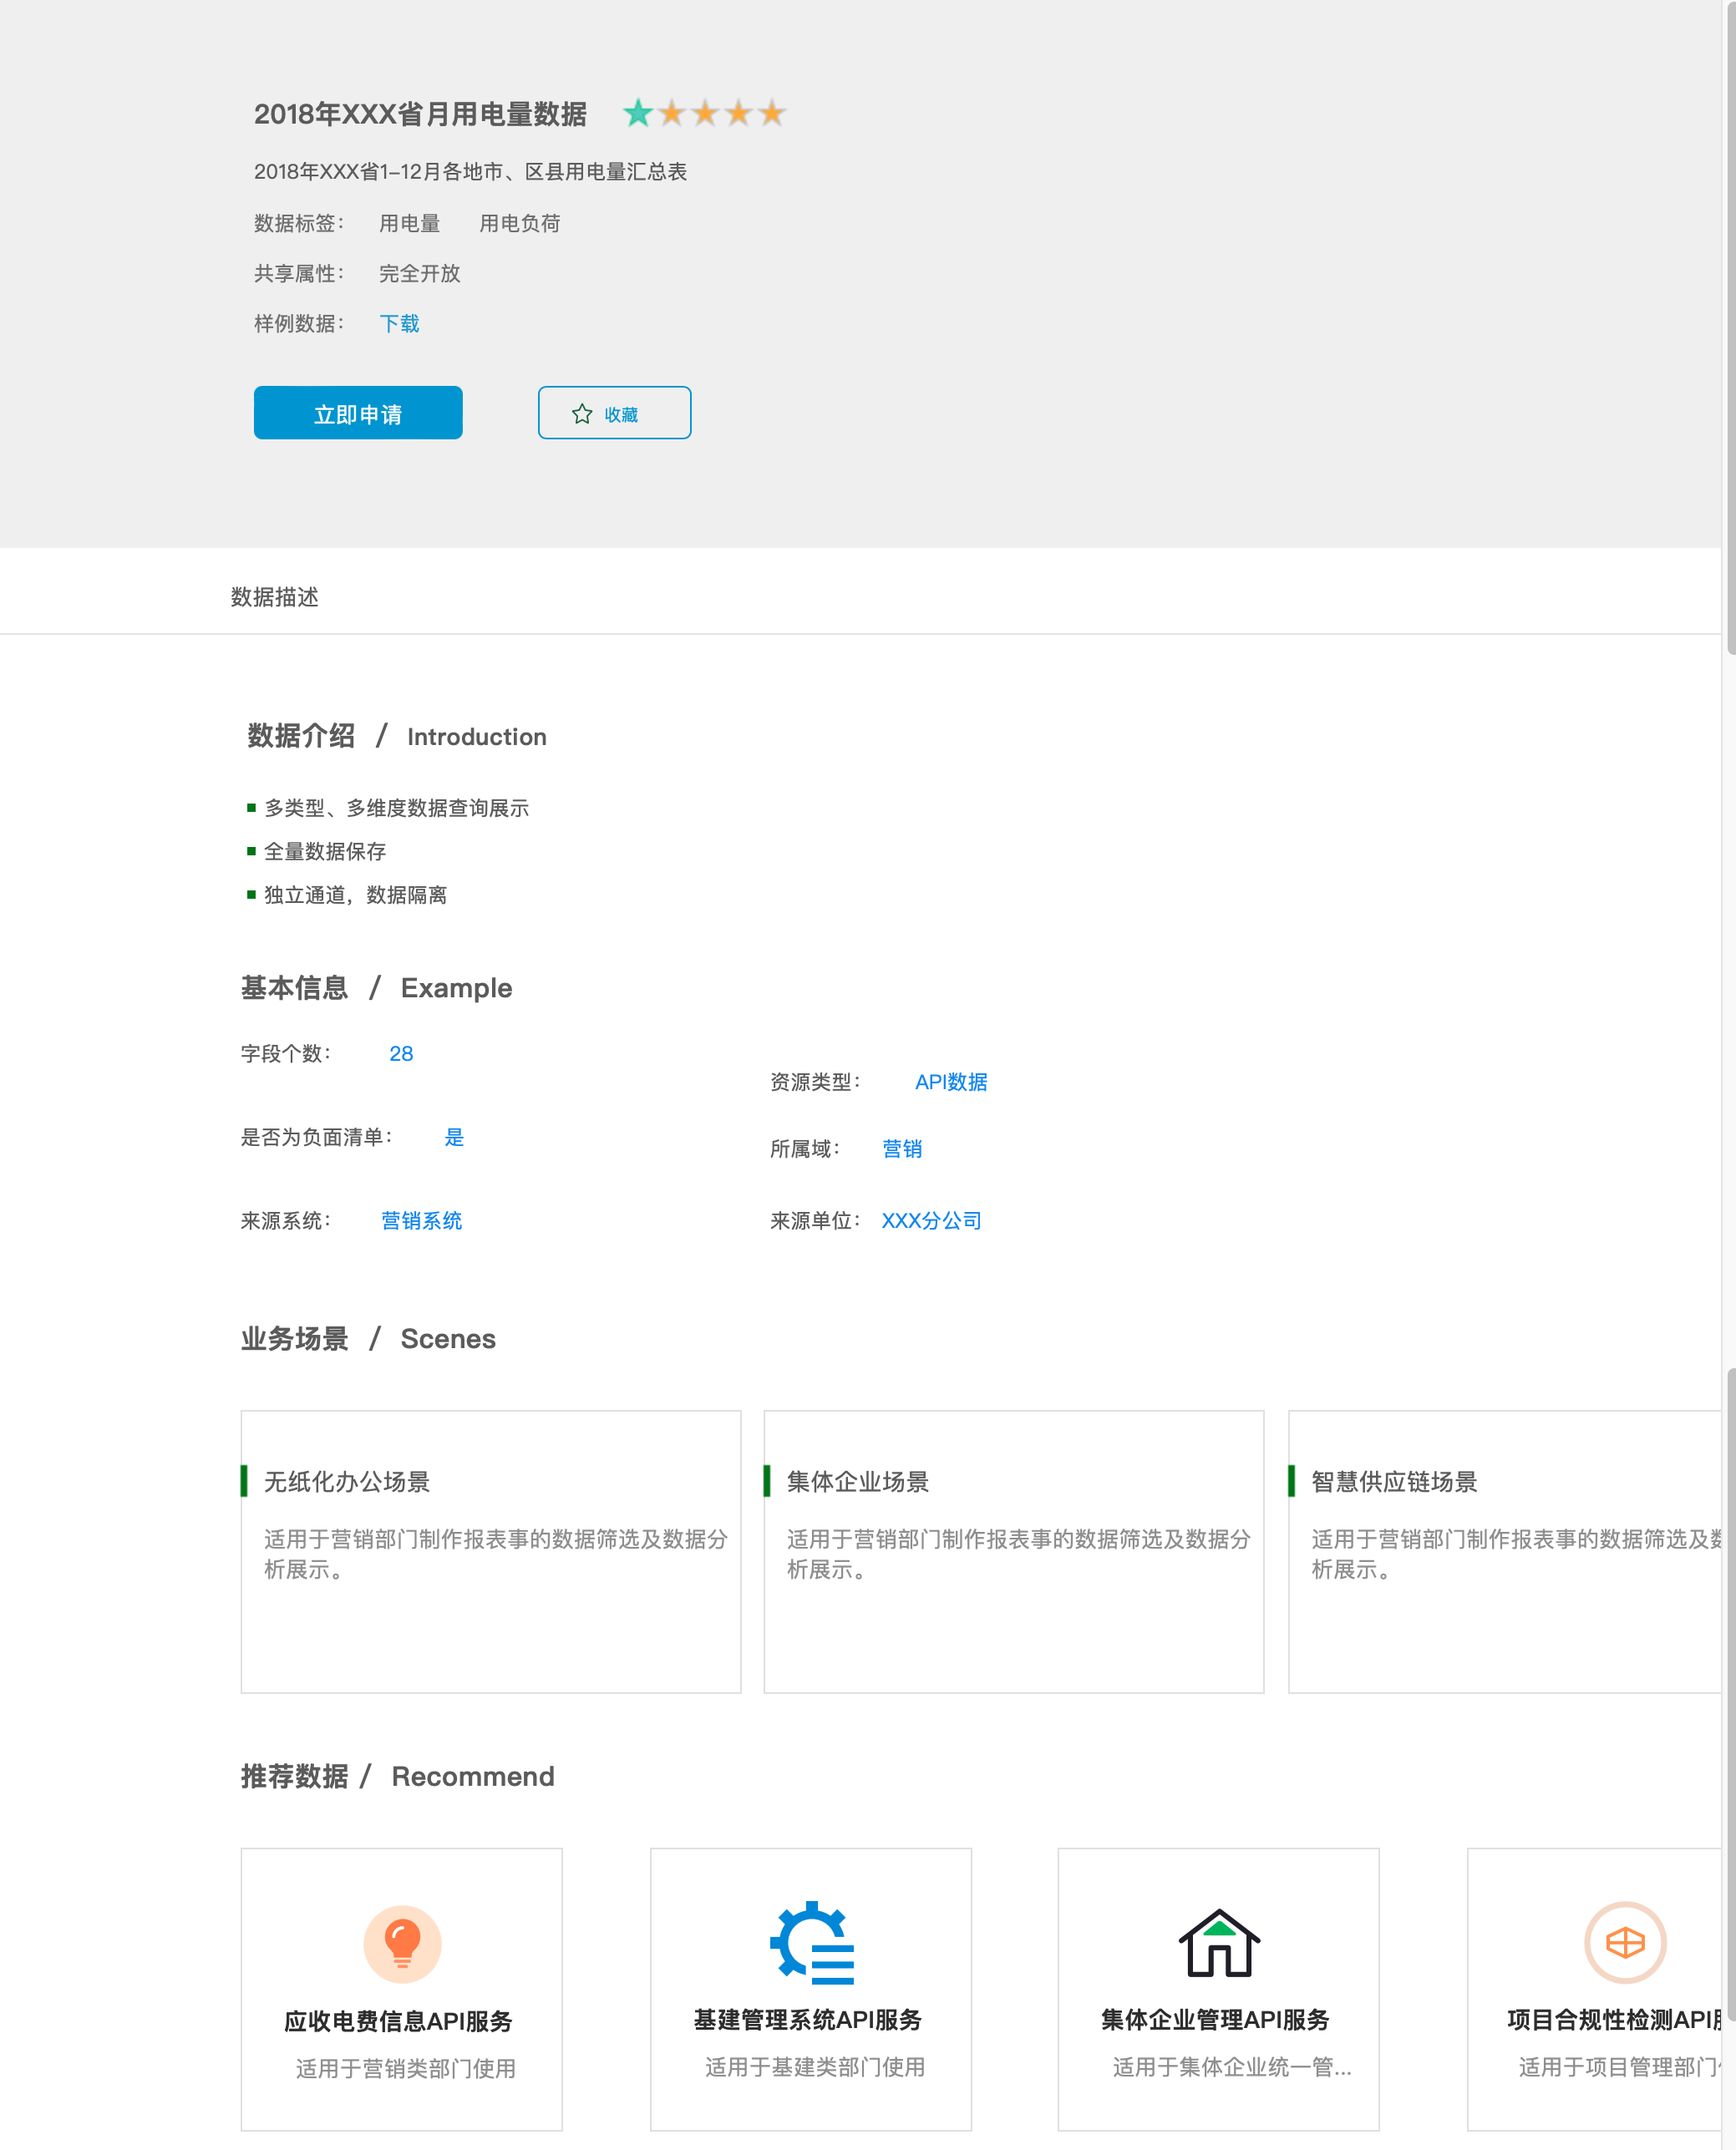Viewport: 1736px width, 2150px height.
Task: Click 适用于基建类部门使用 caption
Action: [x=815, y=2066]
